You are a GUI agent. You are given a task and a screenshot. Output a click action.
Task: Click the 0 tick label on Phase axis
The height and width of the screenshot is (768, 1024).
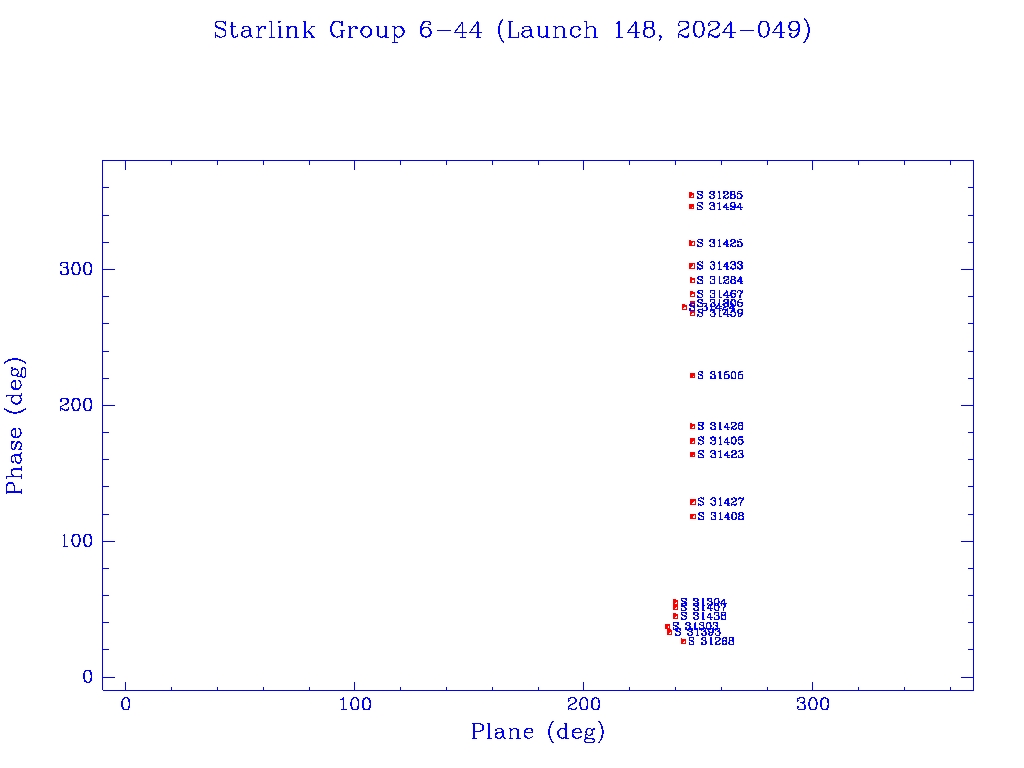[x=88, y=677]
